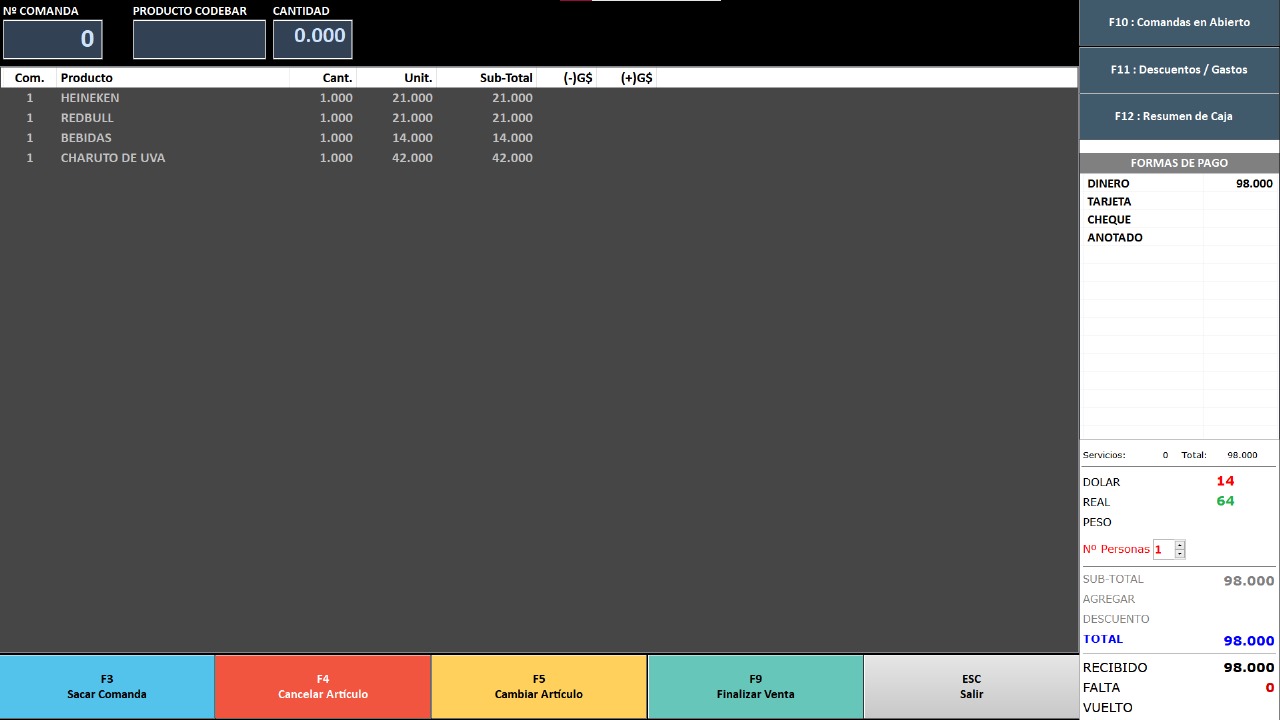Focus the Producto Codebar field
Screen dimensions: 1280x720
[x=199, y=39]
